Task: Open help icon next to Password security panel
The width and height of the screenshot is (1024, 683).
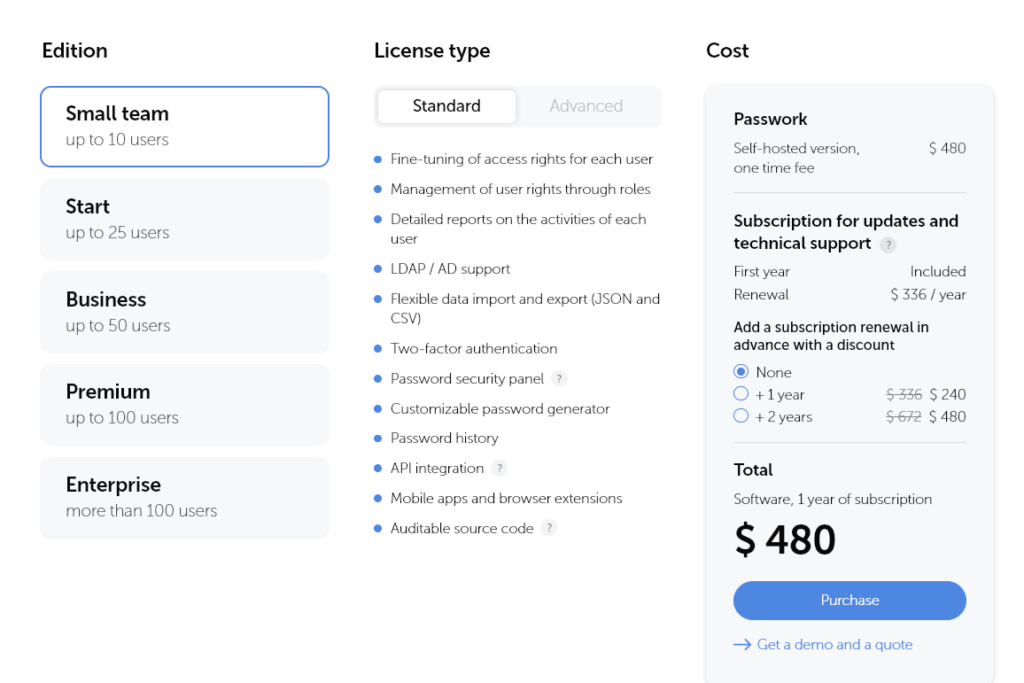Action: tap(559, 379)
